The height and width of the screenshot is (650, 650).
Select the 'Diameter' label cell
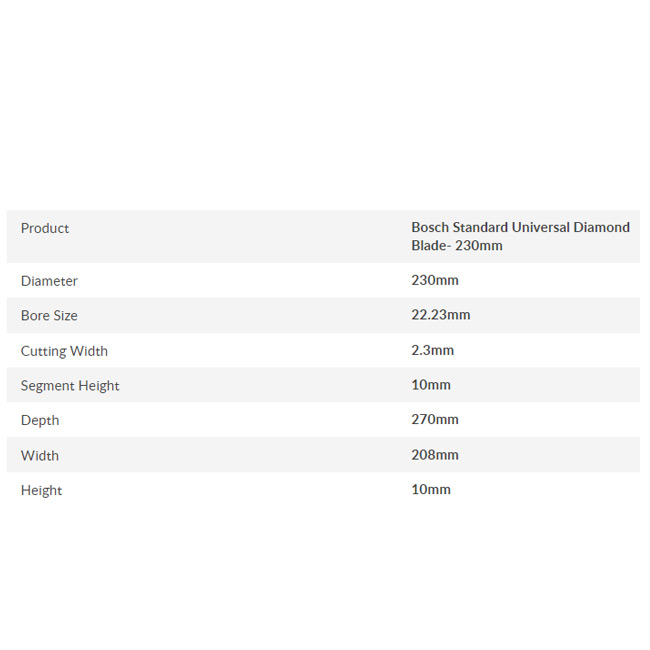coord(49,281)
